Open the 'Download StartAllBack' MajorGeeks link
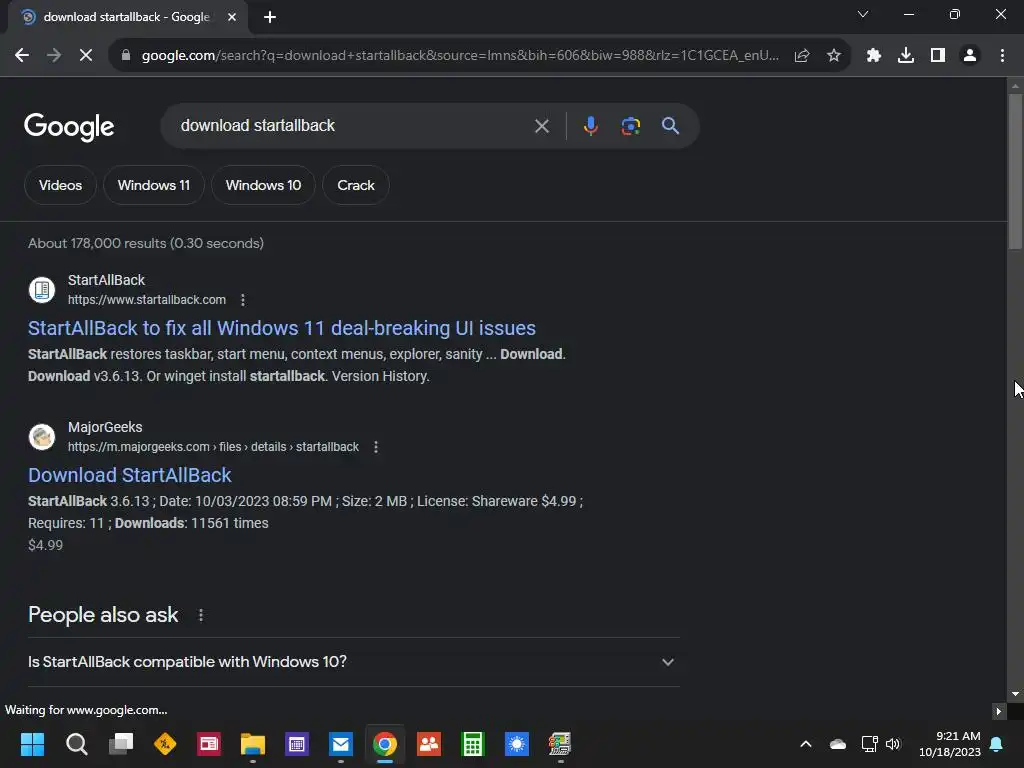This screenshot has width=1024, height=768. click(x=130, y=475)
